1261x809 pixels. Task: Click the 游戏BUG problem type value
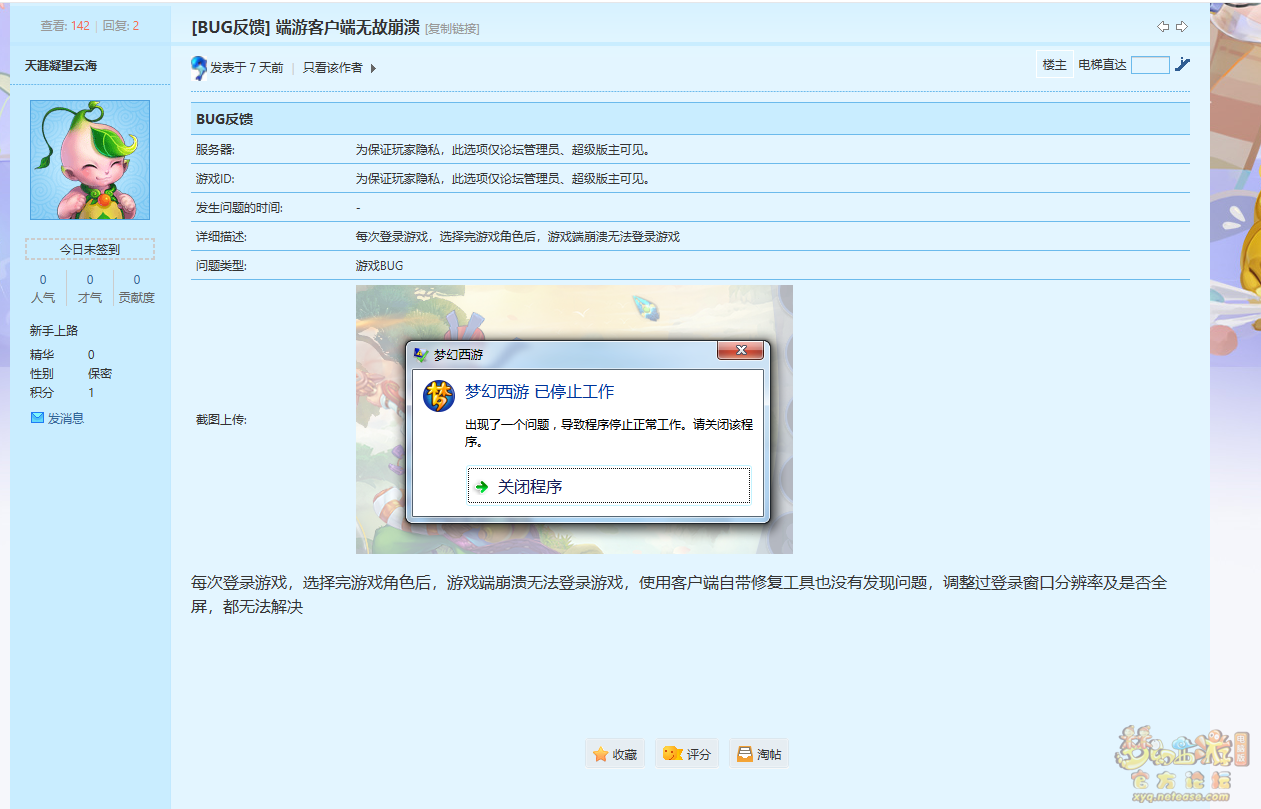[x=379, y=266]
